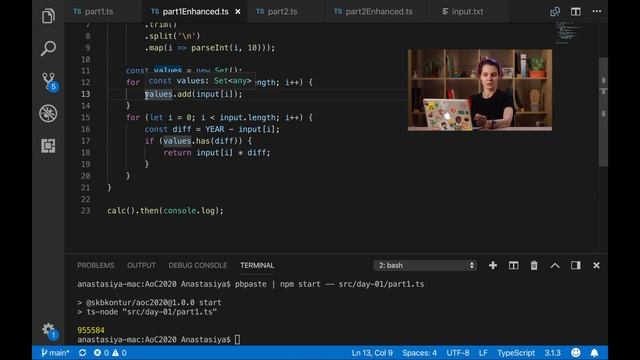Open the Explorer view in activity bar

pyautogui.click(x=48, y=16)
